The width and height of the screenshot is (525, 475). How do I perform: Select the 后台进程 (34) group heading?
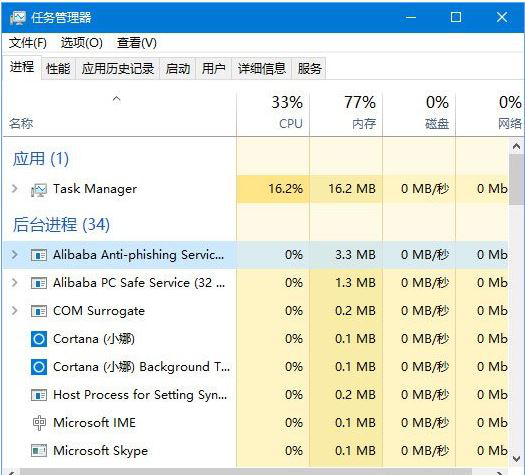[61, 224]
